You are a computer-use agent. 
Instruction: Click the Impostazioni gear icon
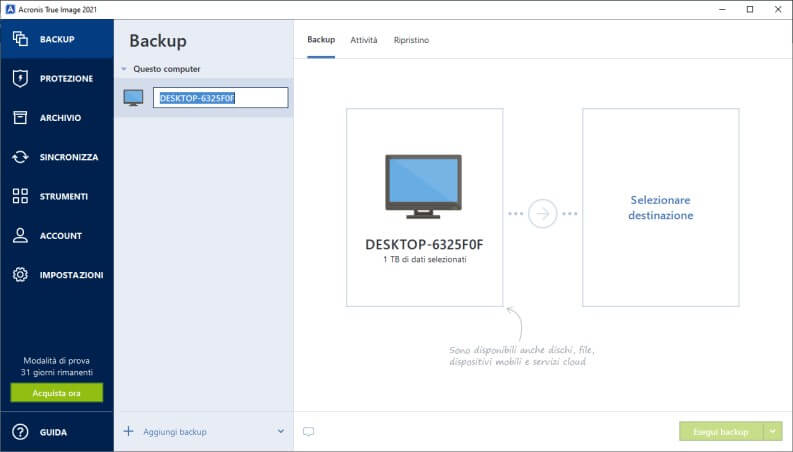pyautogui.click(x=20, y=275)
